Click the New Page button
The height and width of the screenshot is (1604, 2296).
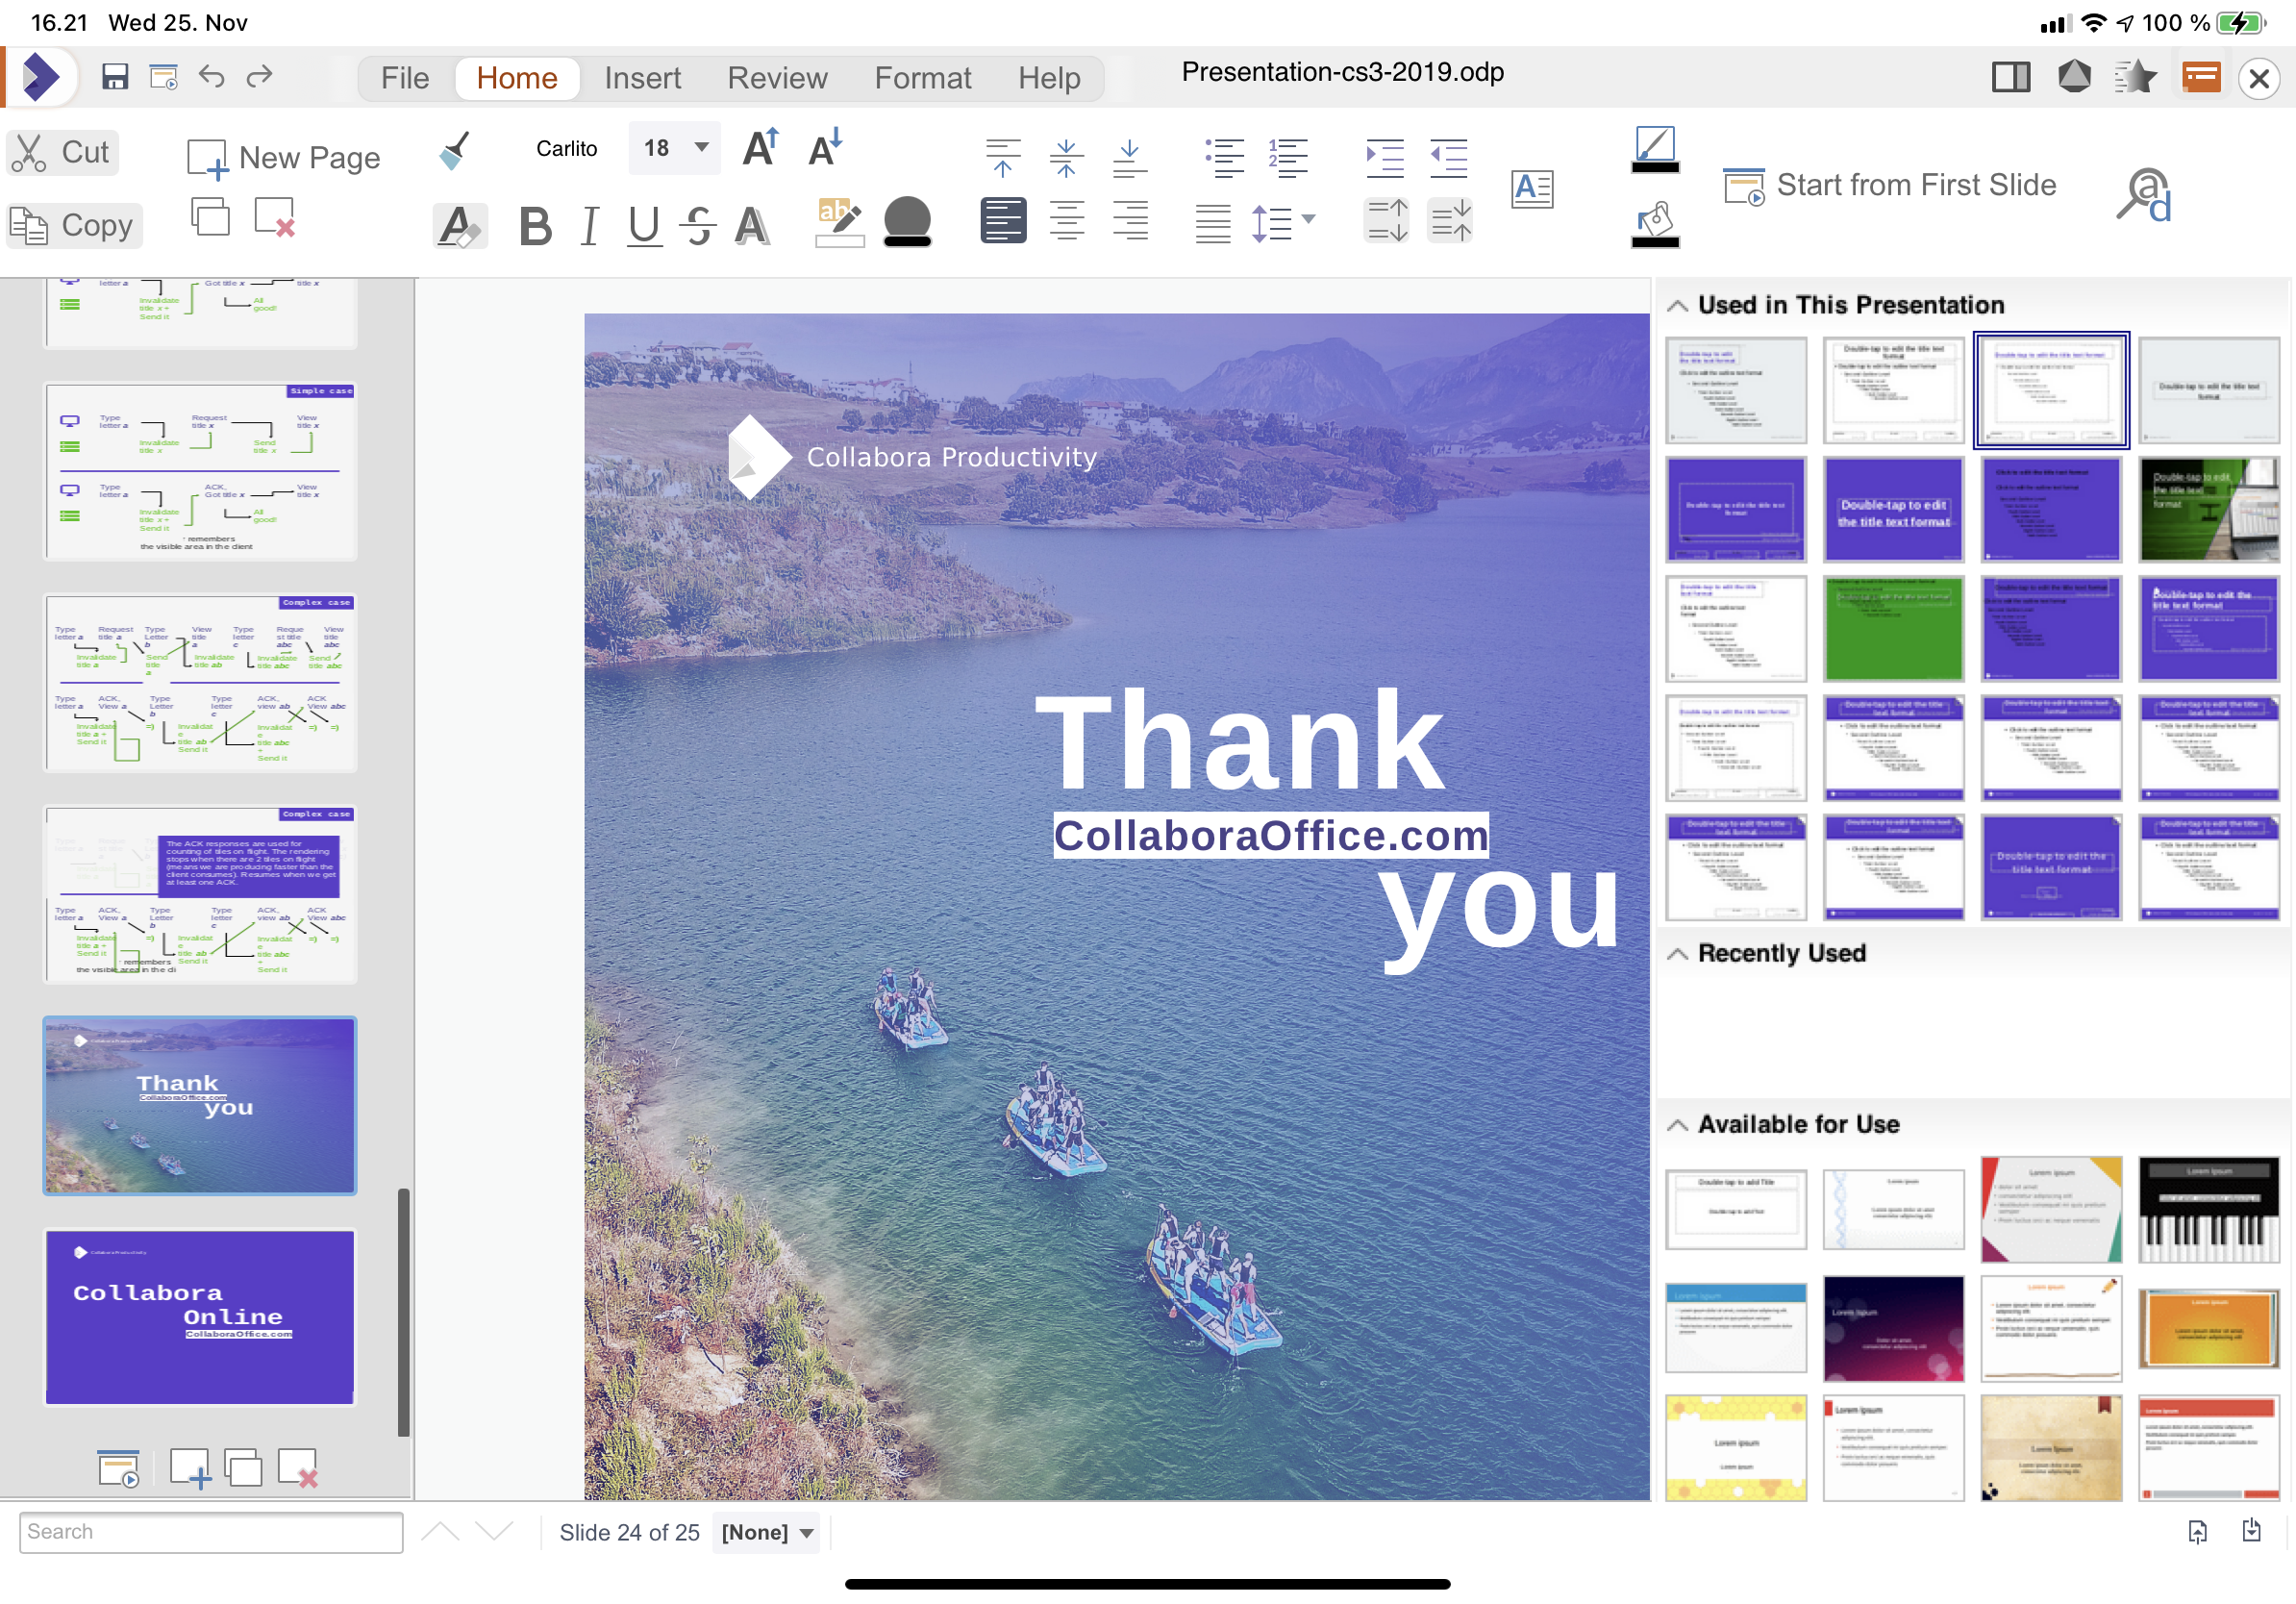pyautogui.click(x=285, y=158)
